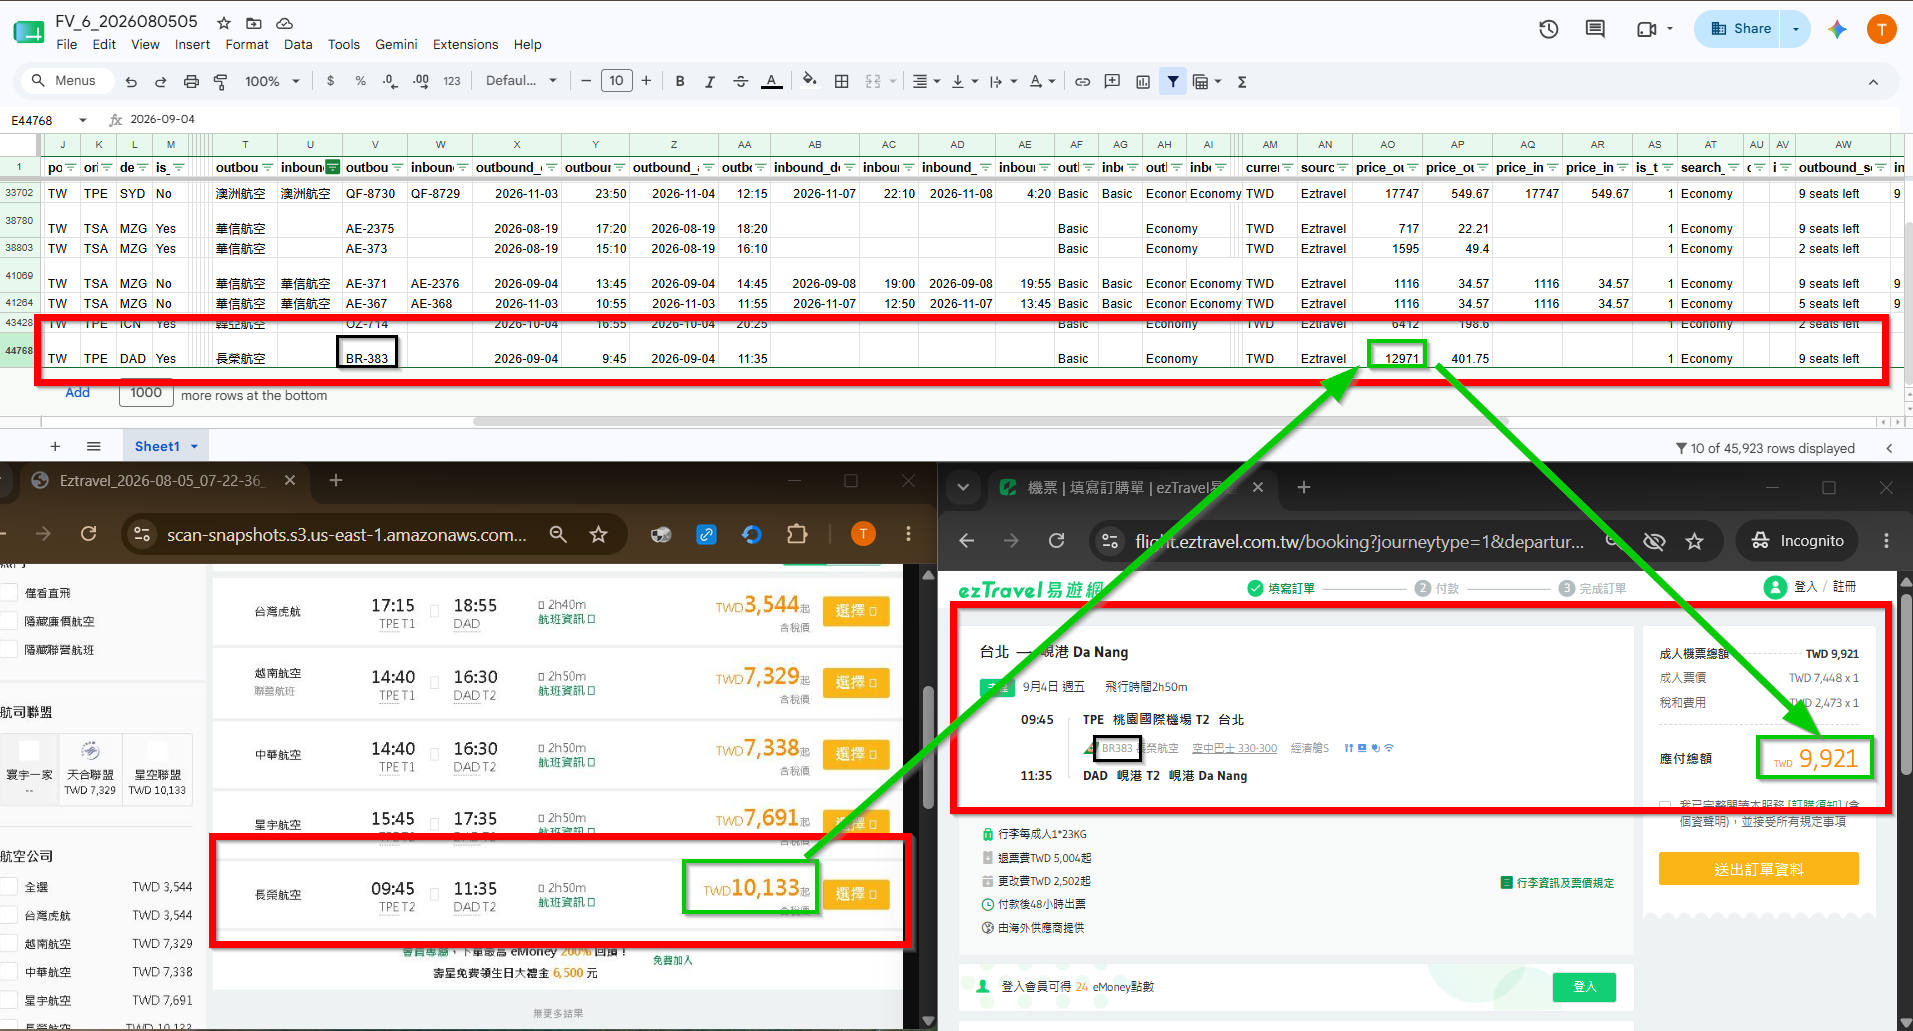Click Add to add more rows
The image size is (1913, 1031).
click(x=77, y=393)
